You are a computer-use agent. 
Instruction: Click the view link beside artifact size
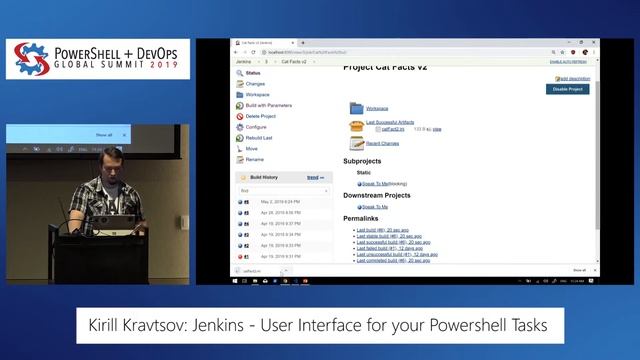point(437,129)
